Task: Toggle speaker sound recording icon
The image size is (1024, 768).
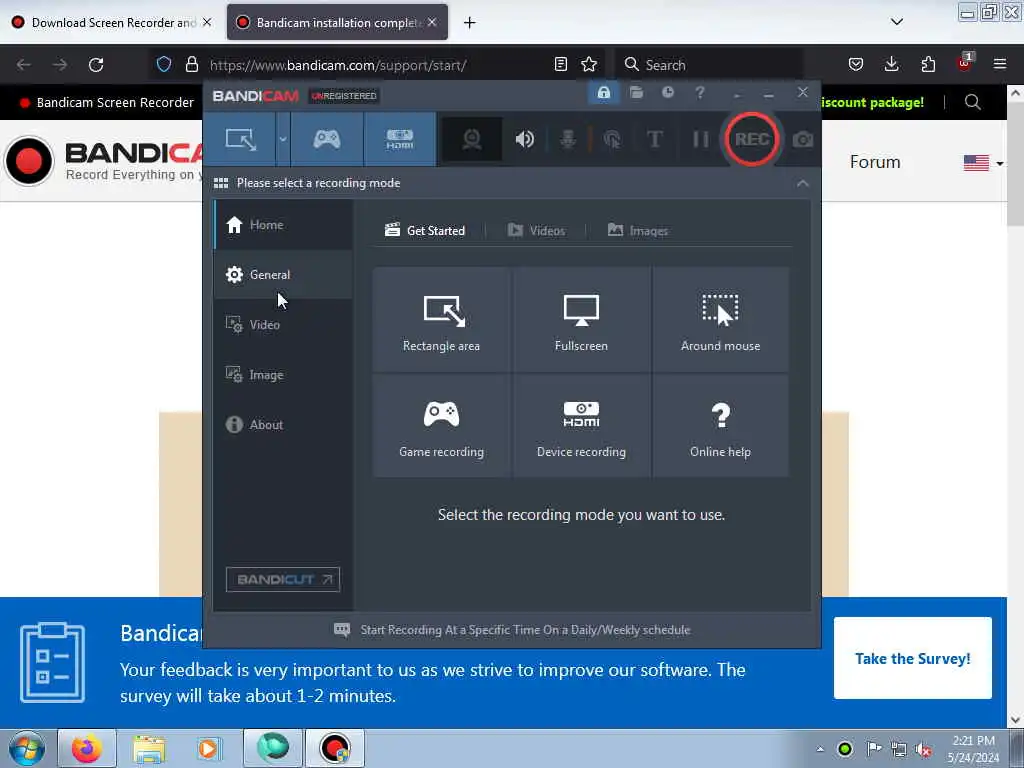Action: coord(524,139)
